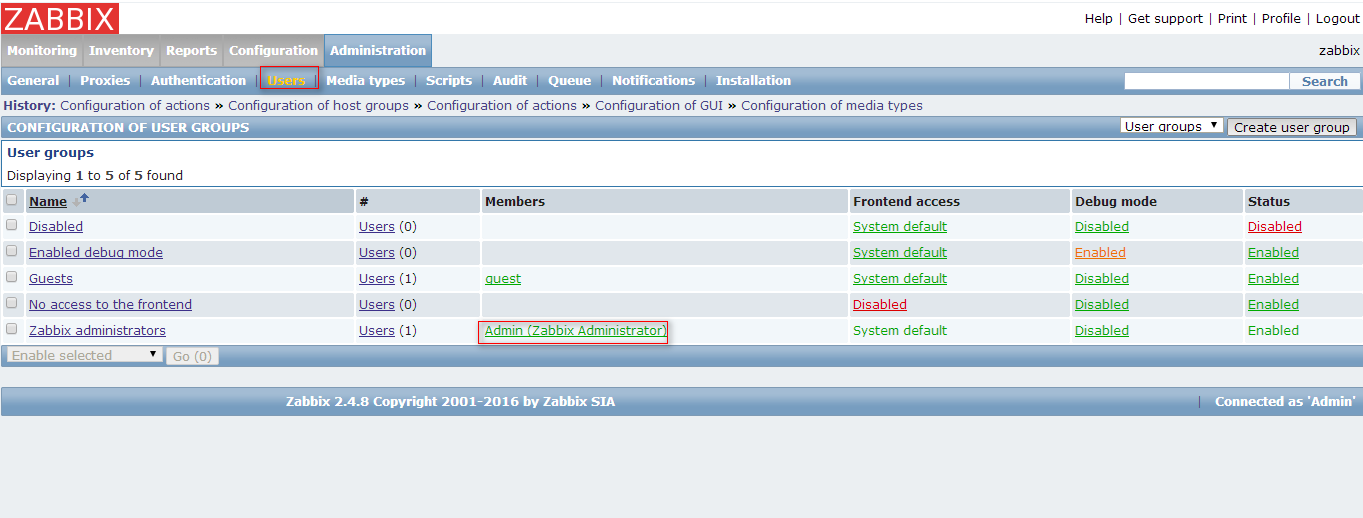Check the box for Guests group
Image resolution: width=1363 pixels, height=518 pixels.
click(12, 277)
